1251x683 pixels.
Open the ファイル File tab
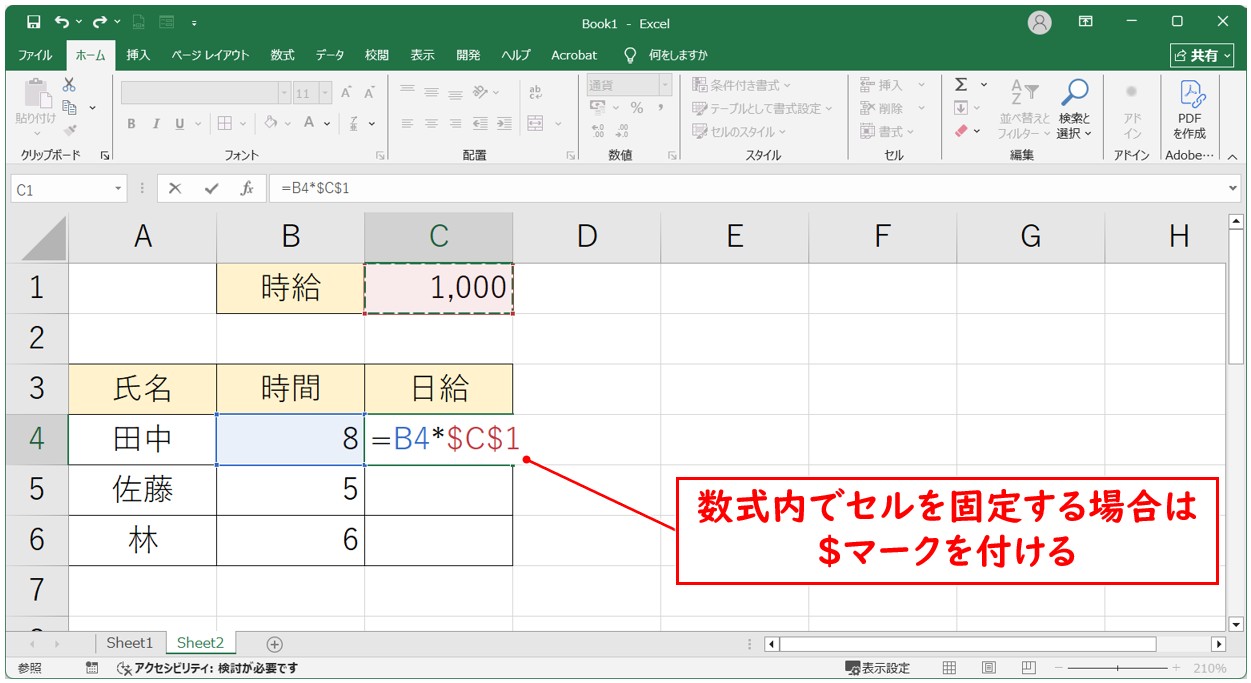pyautogui.click(x=36, y=55)
